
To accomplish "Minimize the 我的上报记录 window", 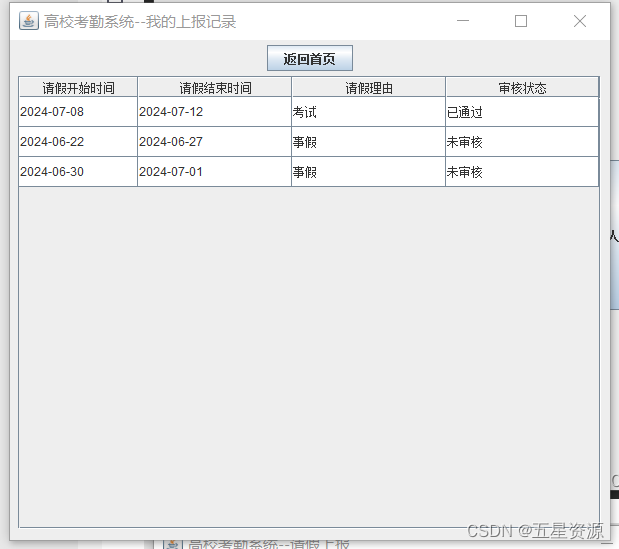I will (463, 21).
